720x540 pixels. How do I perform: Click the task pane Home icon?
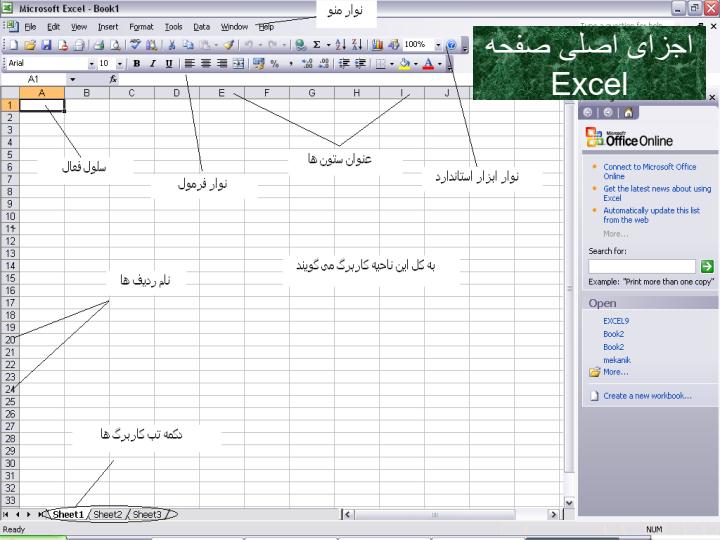click(x=628, y=112)
